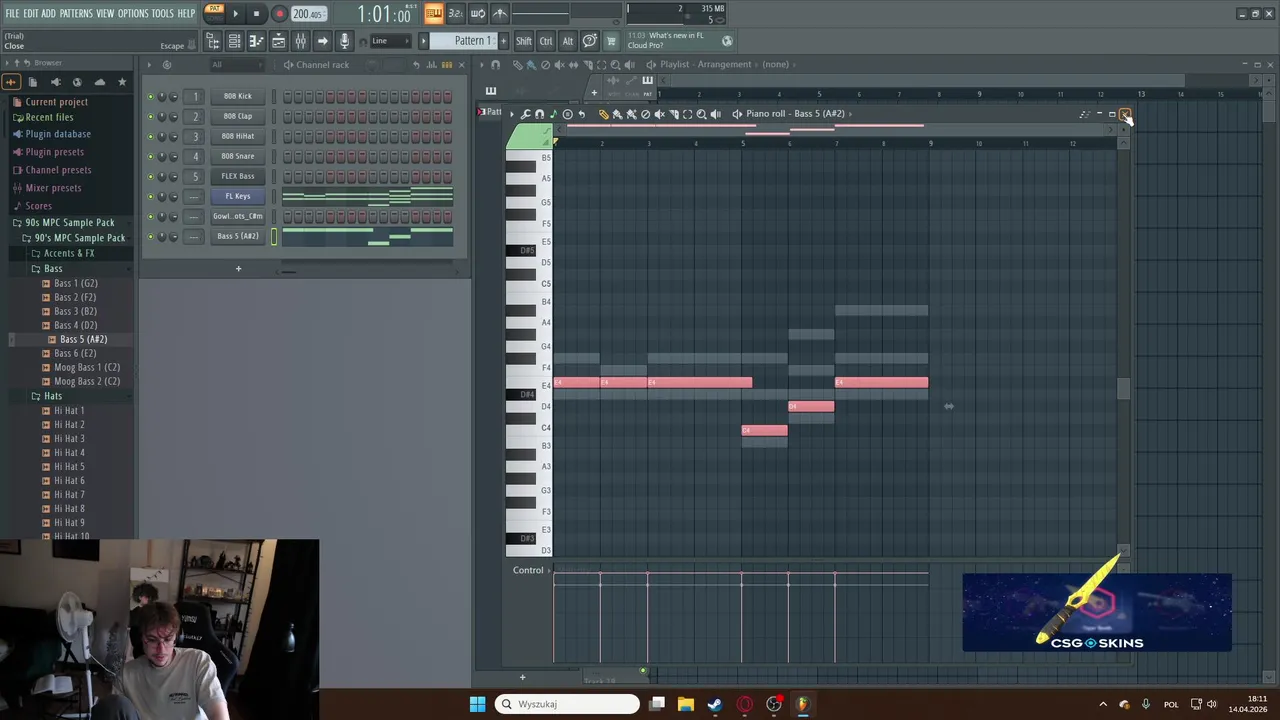1280x720 pixels.
Task: Click the Piano roll stamp icon
Action: click(x=568, y=114)
